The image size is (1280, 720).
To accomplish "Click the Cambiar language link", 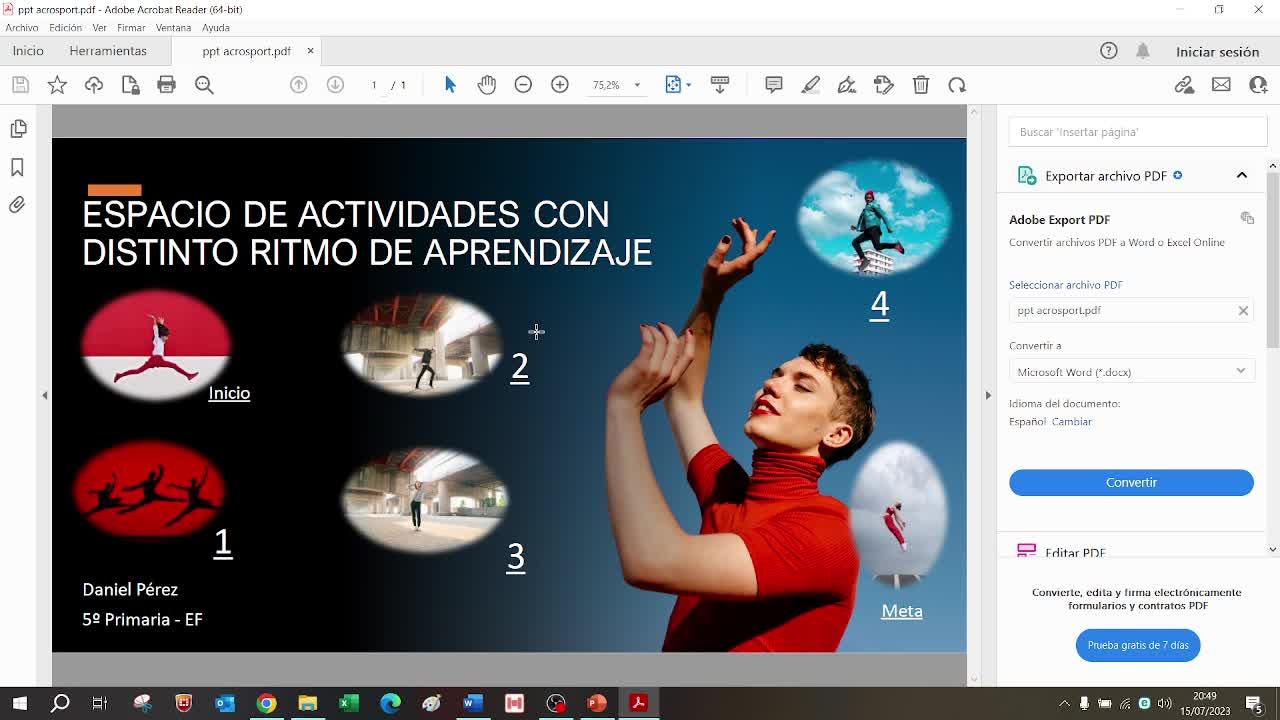I will click(1071, 422).
